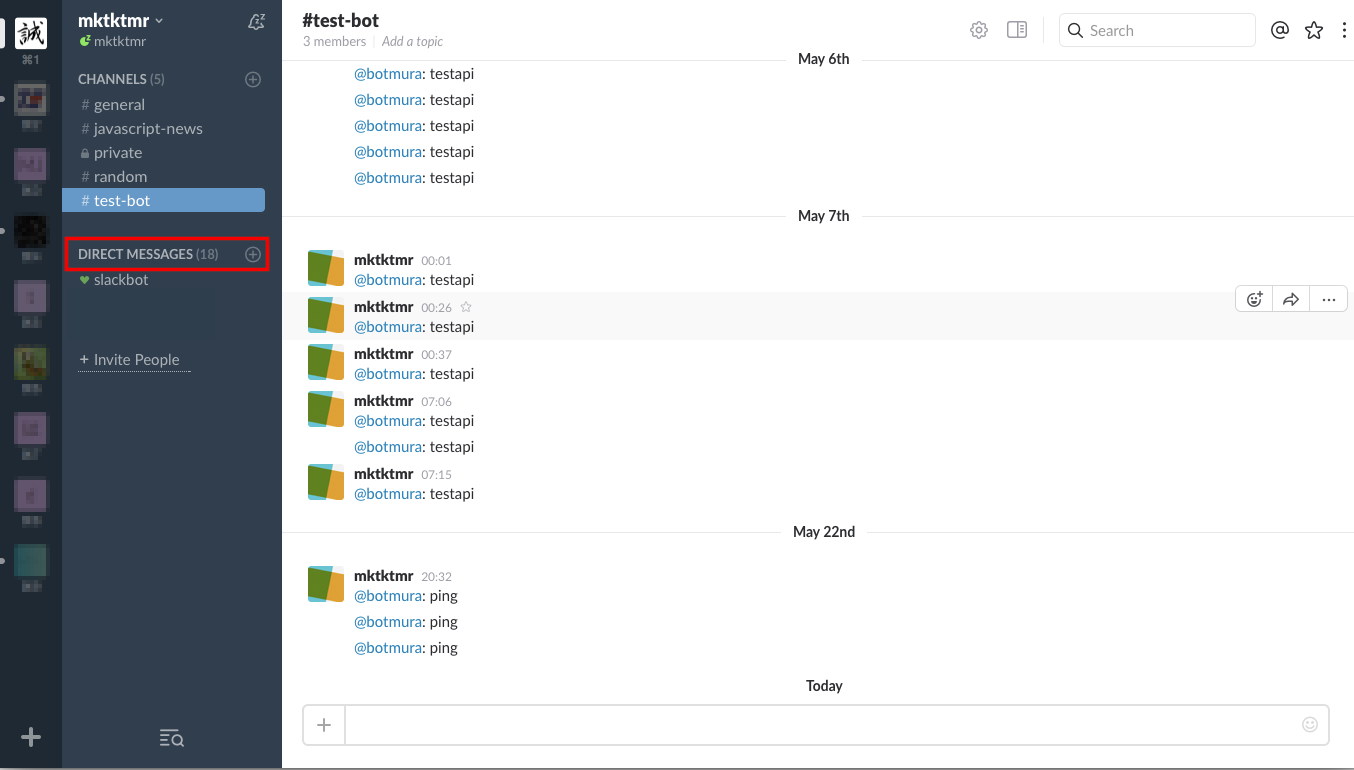The width and height of the screenshot is (1354, 770).
Task: Click mktktmr presence status under workspace name
Action: [113, 42]
